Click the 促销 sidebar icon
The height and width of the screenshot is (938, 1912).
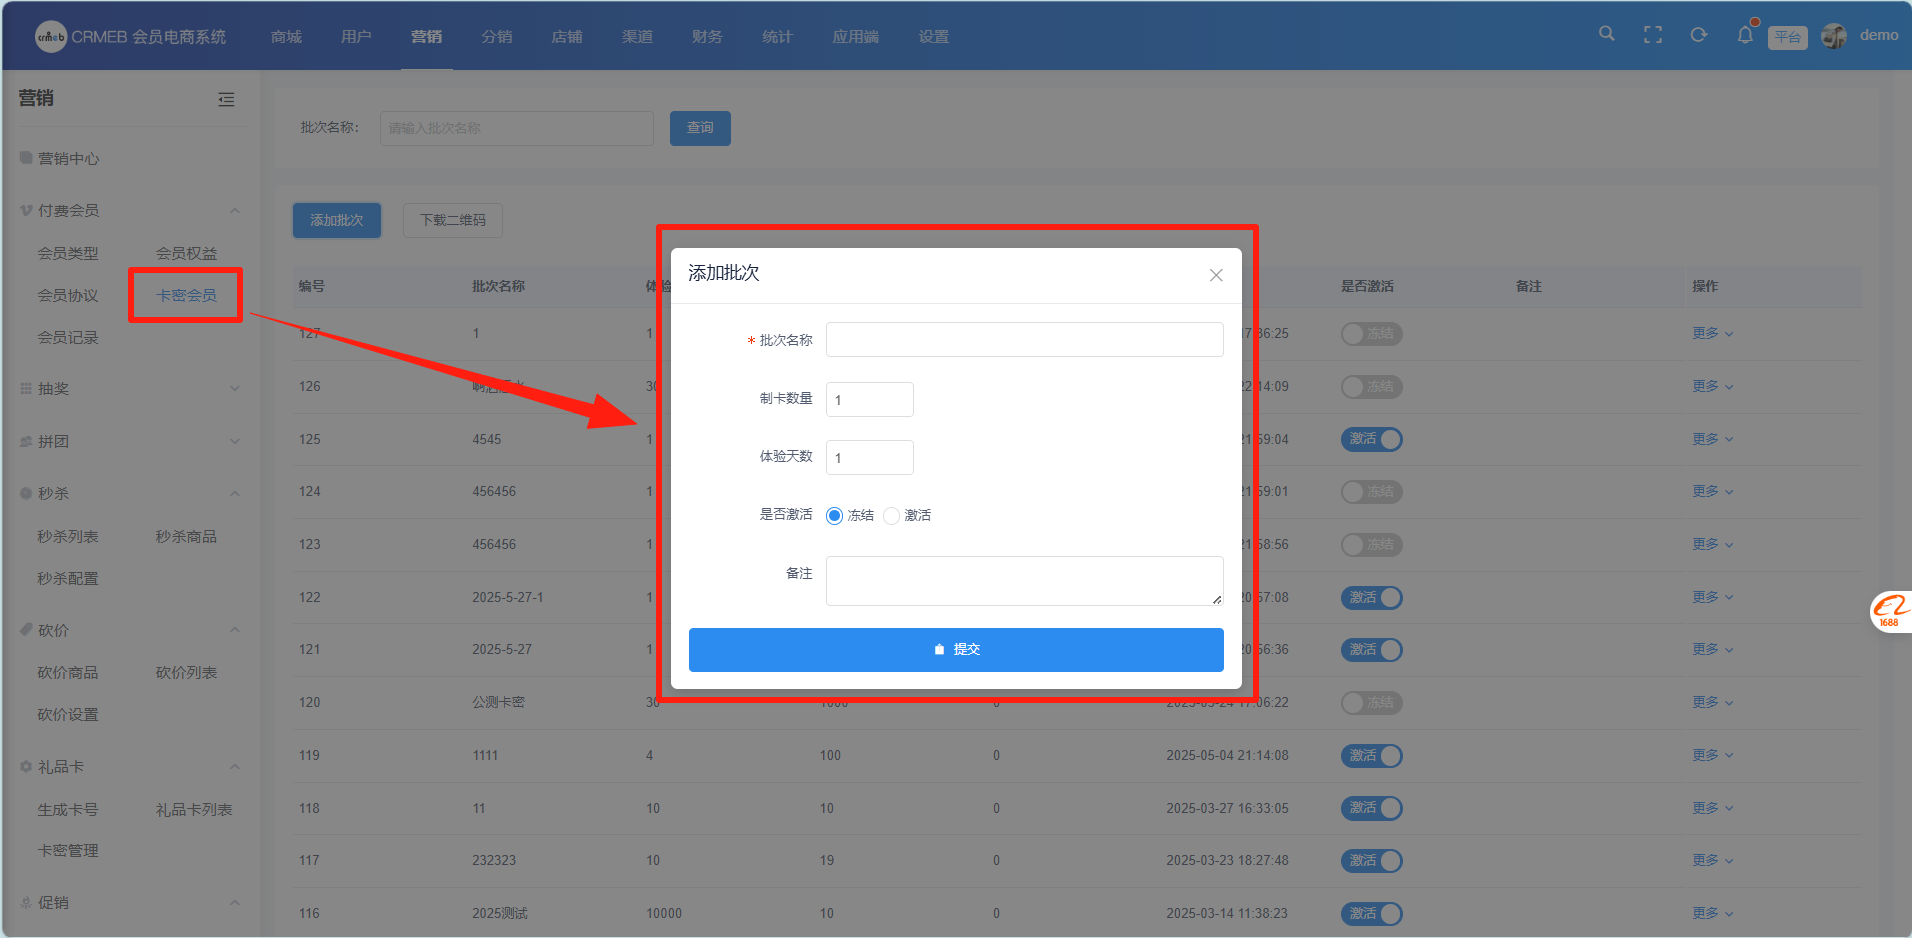click(x=26, y=902)
